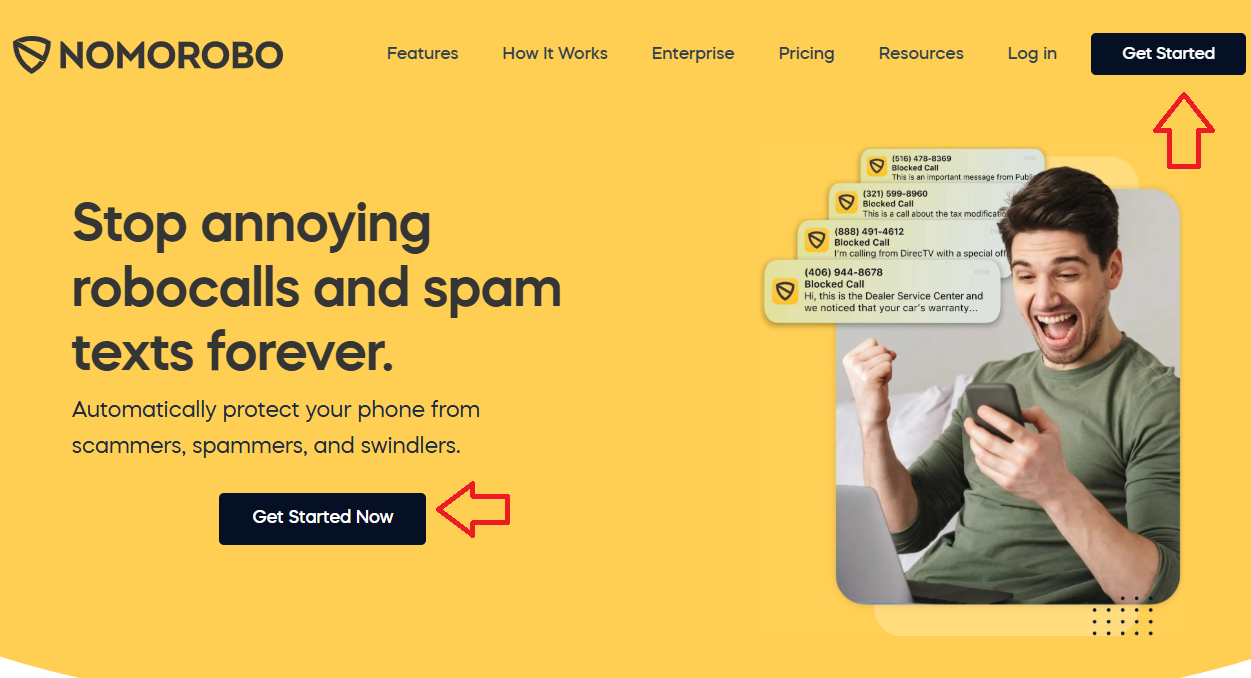1251x678 pixels.
Task: Open the Resources menu
Action: click(x=921, y=53)
